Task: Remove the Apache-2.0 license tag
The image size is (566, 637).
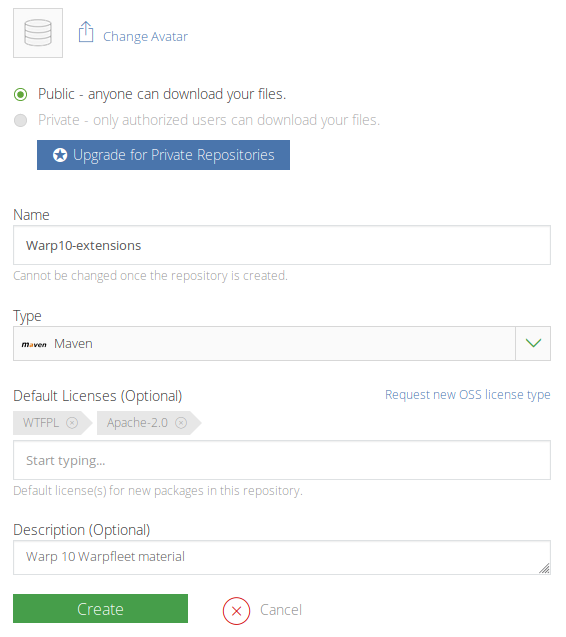Action: (x=181, y=423)
